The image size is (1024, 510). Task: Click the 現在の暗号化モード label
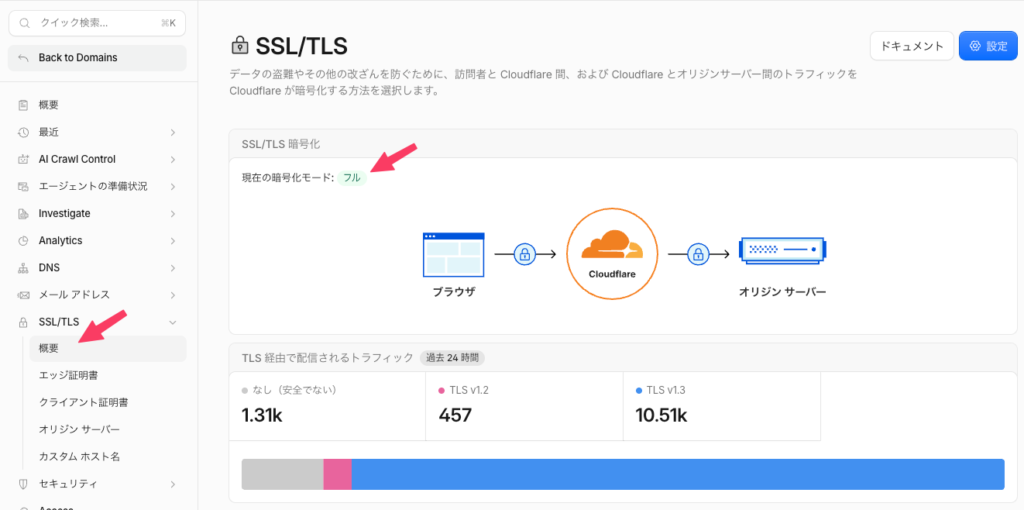(x=288, y=178)
